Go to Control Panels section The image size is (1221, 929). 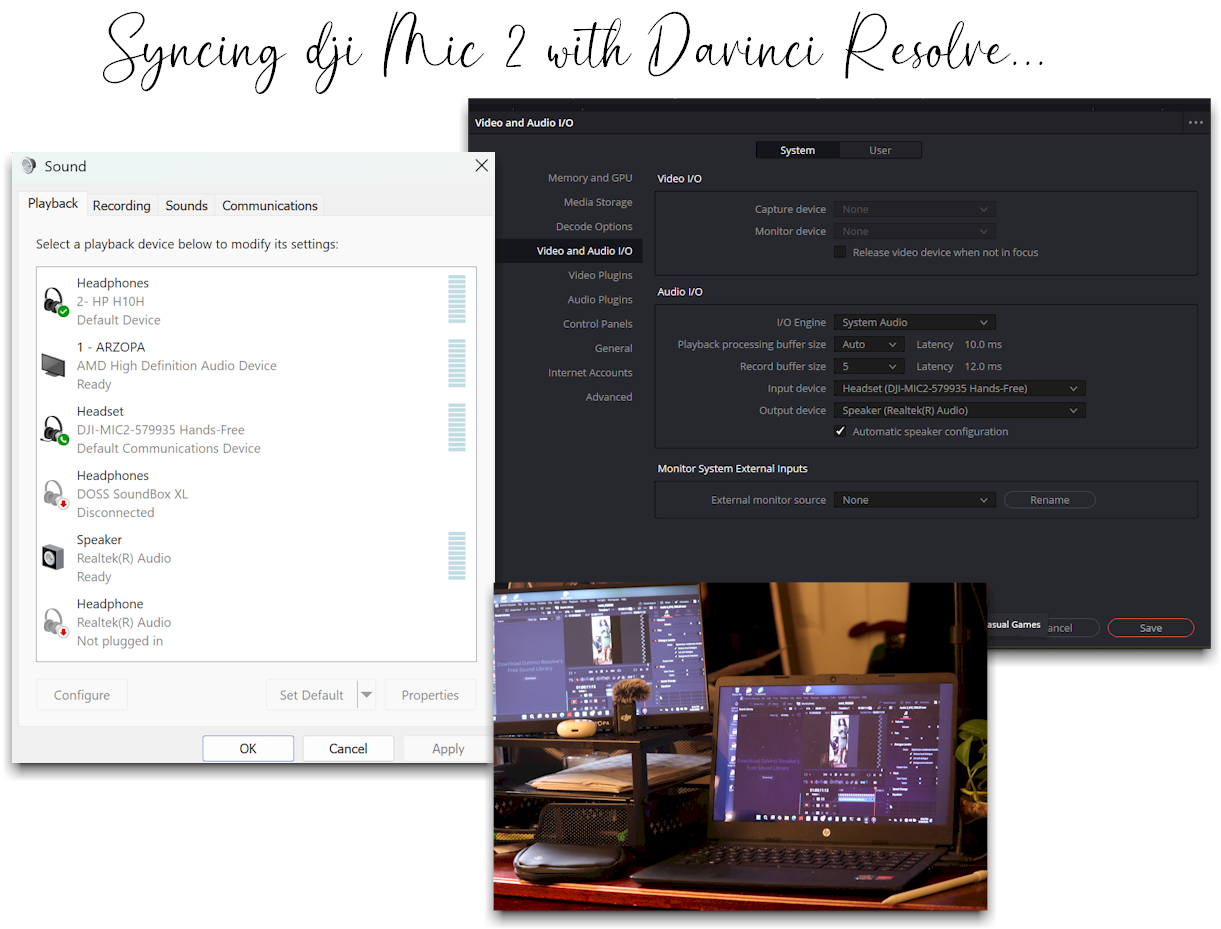598,324
